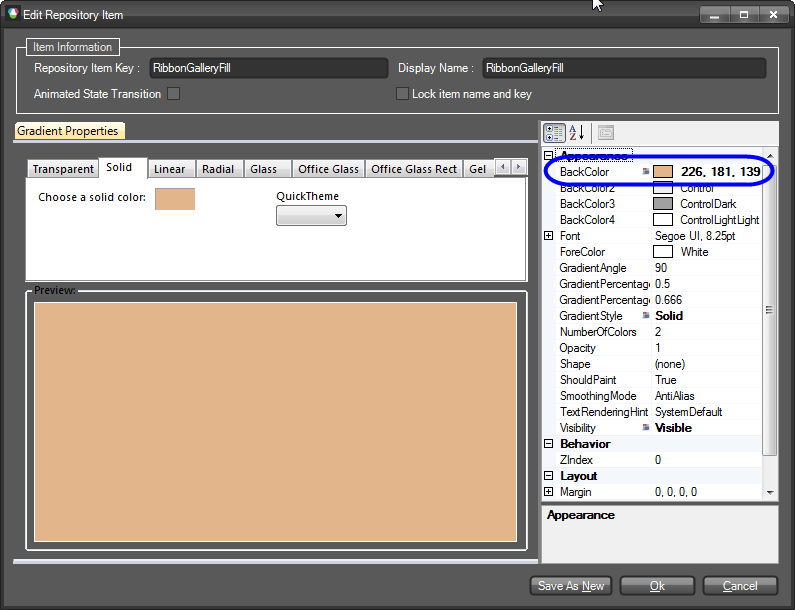Click the Display Name field
Image resolution: width=795 pixels, height=610 pixels.
tap(624, 68)
